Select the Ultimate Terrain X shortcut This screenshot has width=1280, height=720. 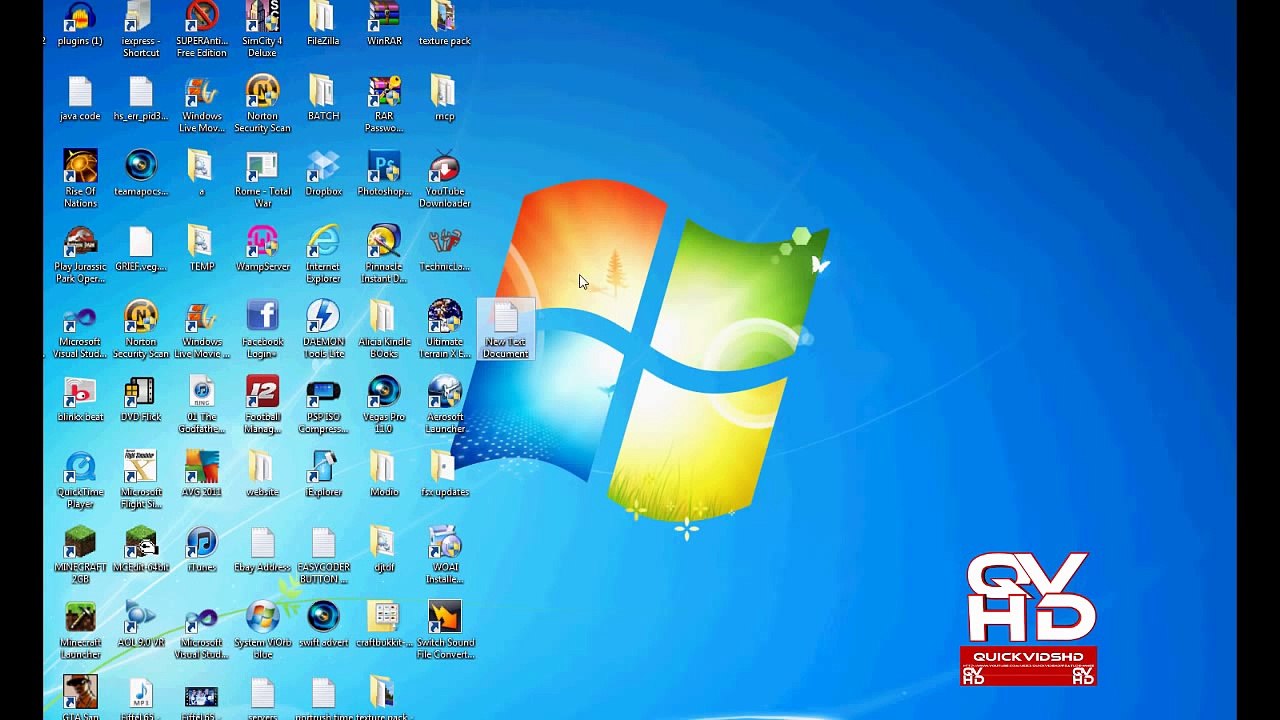(x=445, y=329)
